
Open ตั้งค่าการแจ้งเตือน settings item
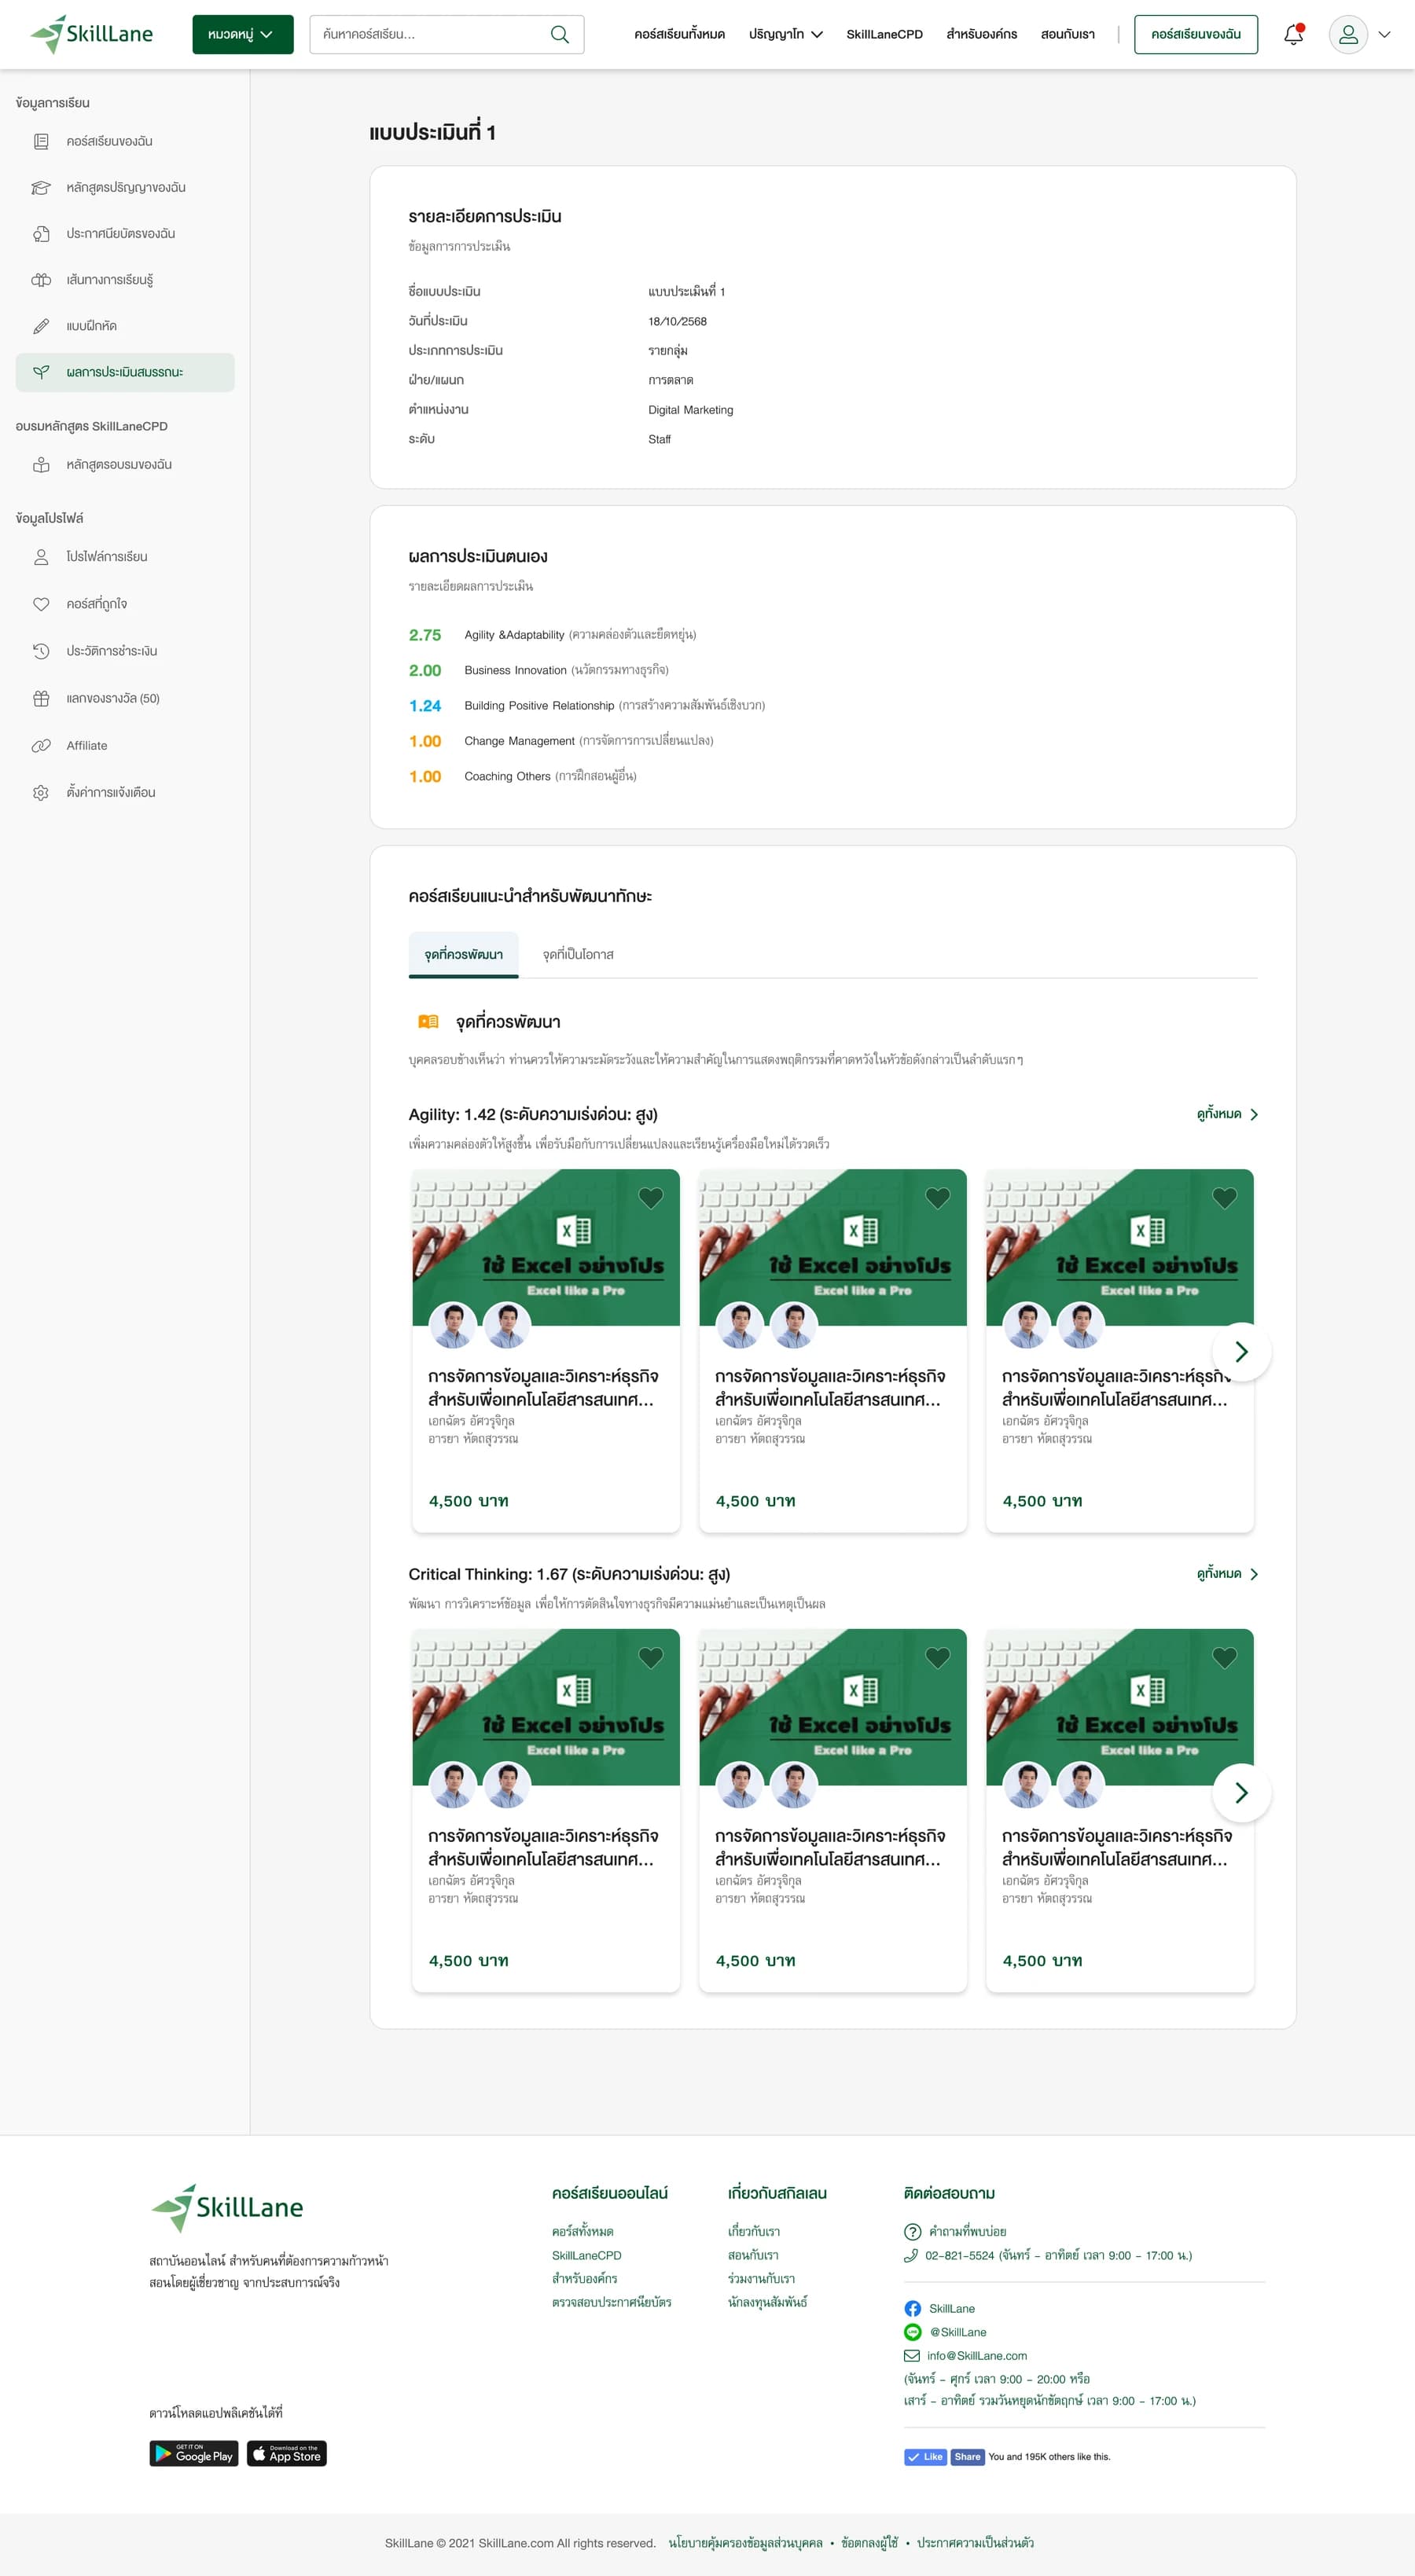[x=125, y=792]
